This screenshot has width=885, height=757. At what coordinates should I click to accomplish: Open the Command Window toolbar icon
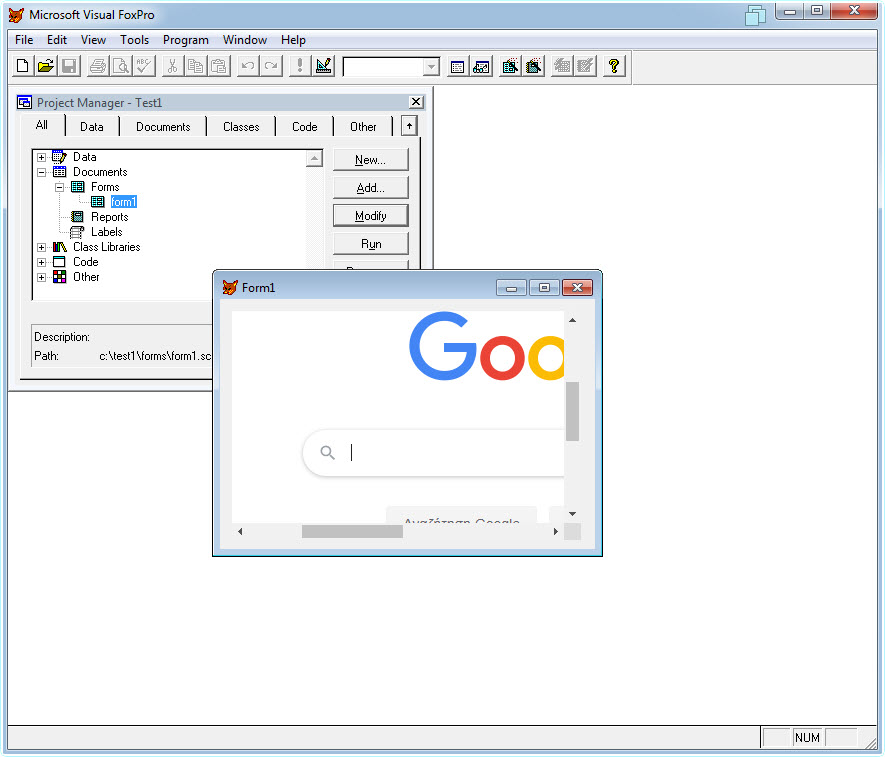(458, 66)
